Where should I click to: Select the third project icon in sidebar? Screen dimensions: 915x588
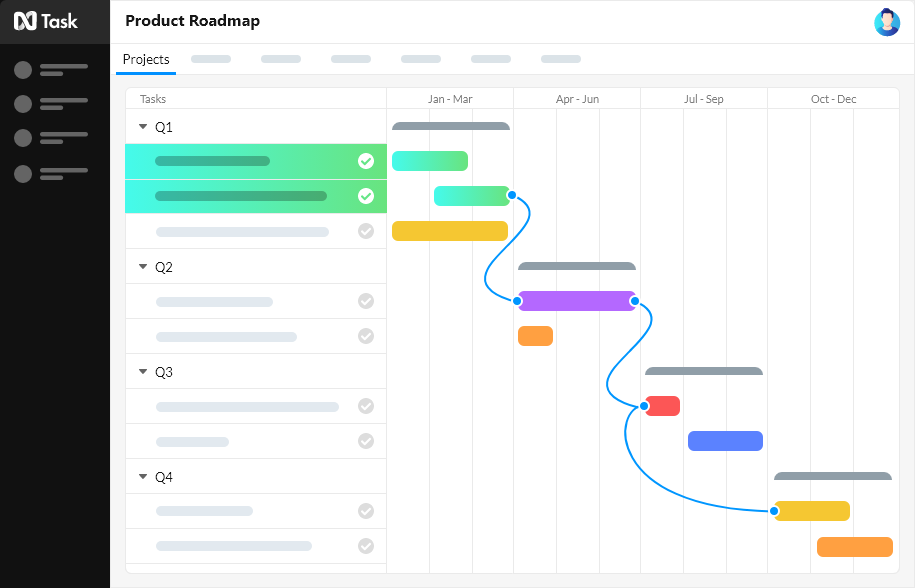[x=22, y=139]
